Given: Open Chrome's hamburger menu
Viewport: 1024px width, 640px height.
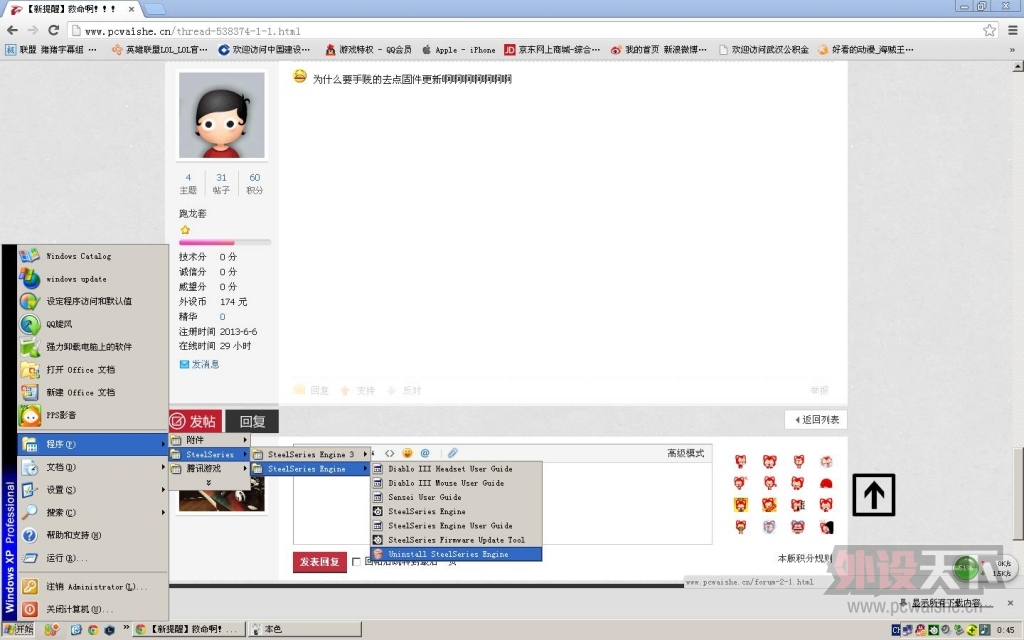Looking at the screenshot, I should point(1012,30).
